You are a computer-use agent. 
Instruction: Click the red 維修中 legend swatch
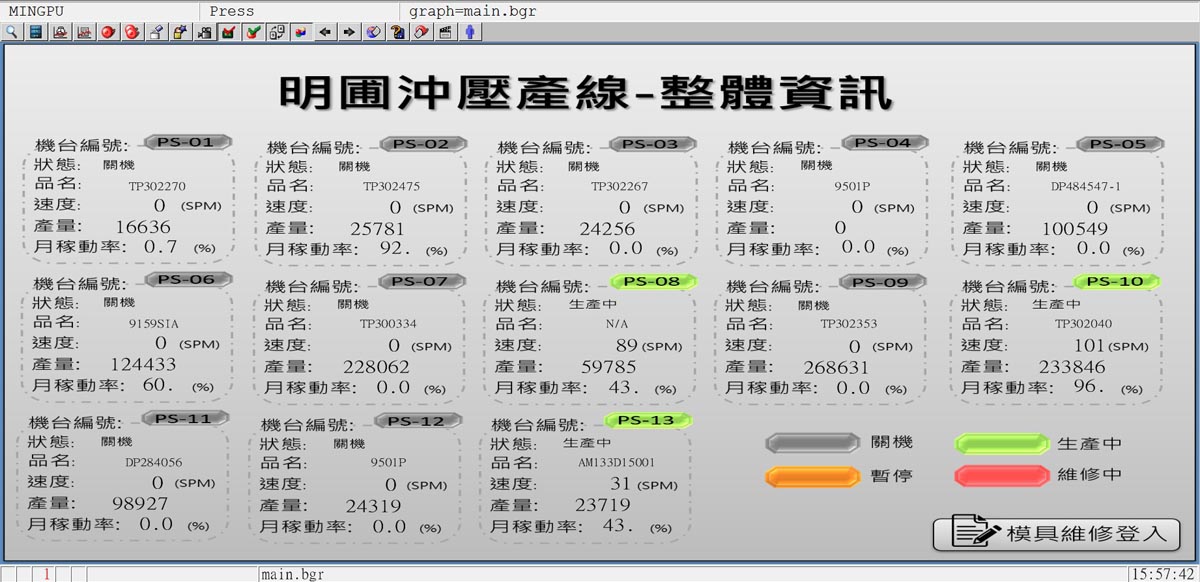(x=1002, y=475)
